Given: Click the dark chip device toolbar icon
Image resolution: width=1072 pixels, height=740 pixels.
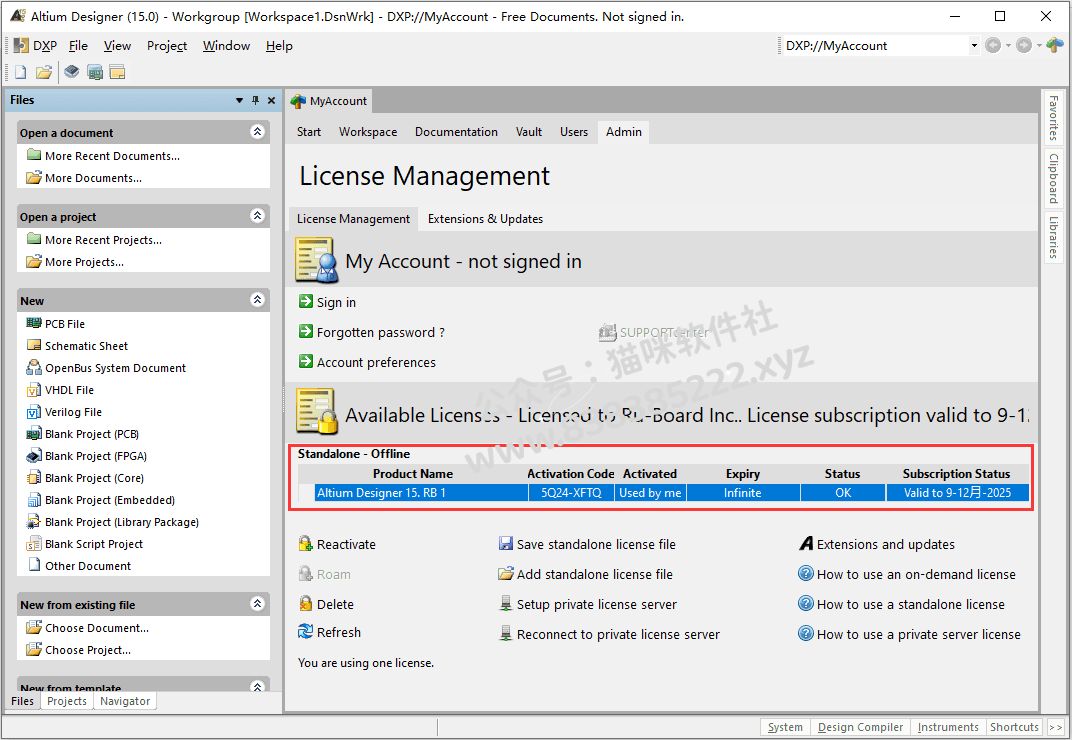Looking at the screenshot, I should point(72,72).
